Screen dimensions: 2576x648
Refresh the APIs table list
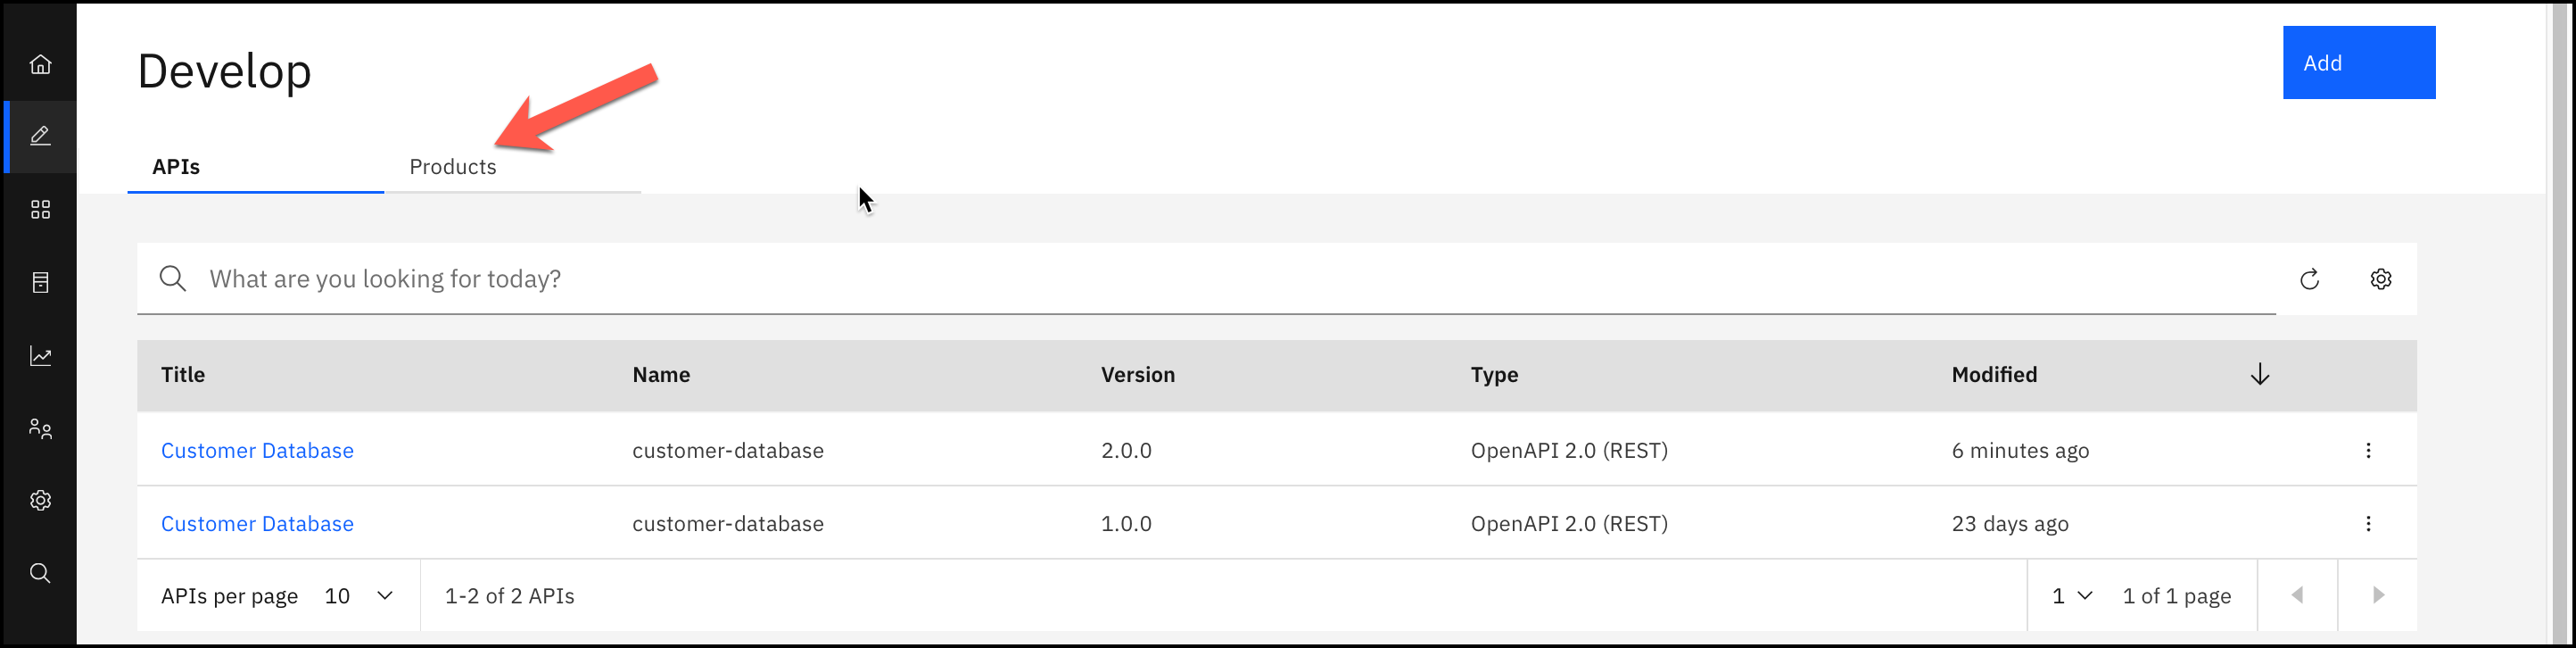point(2309,279)
